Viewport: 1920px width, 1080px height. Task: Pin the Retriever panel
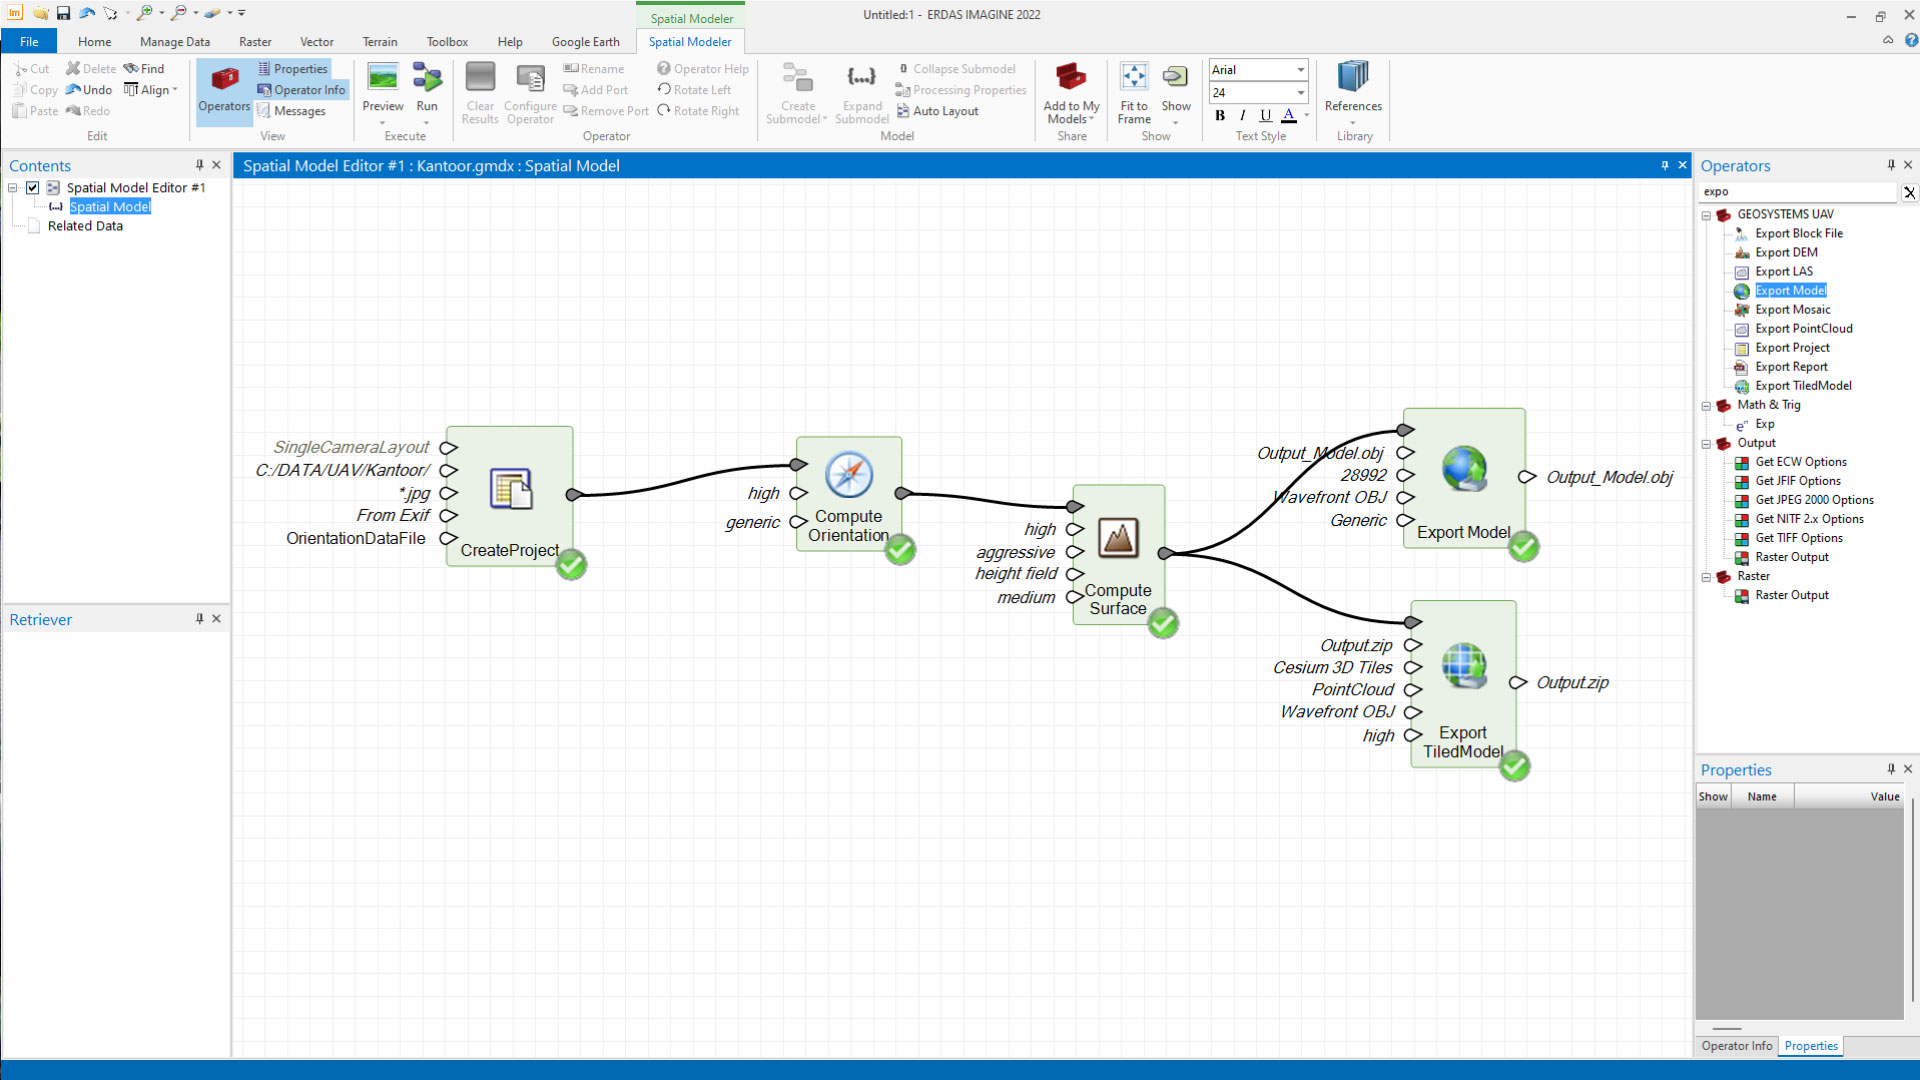pos(199,619)
